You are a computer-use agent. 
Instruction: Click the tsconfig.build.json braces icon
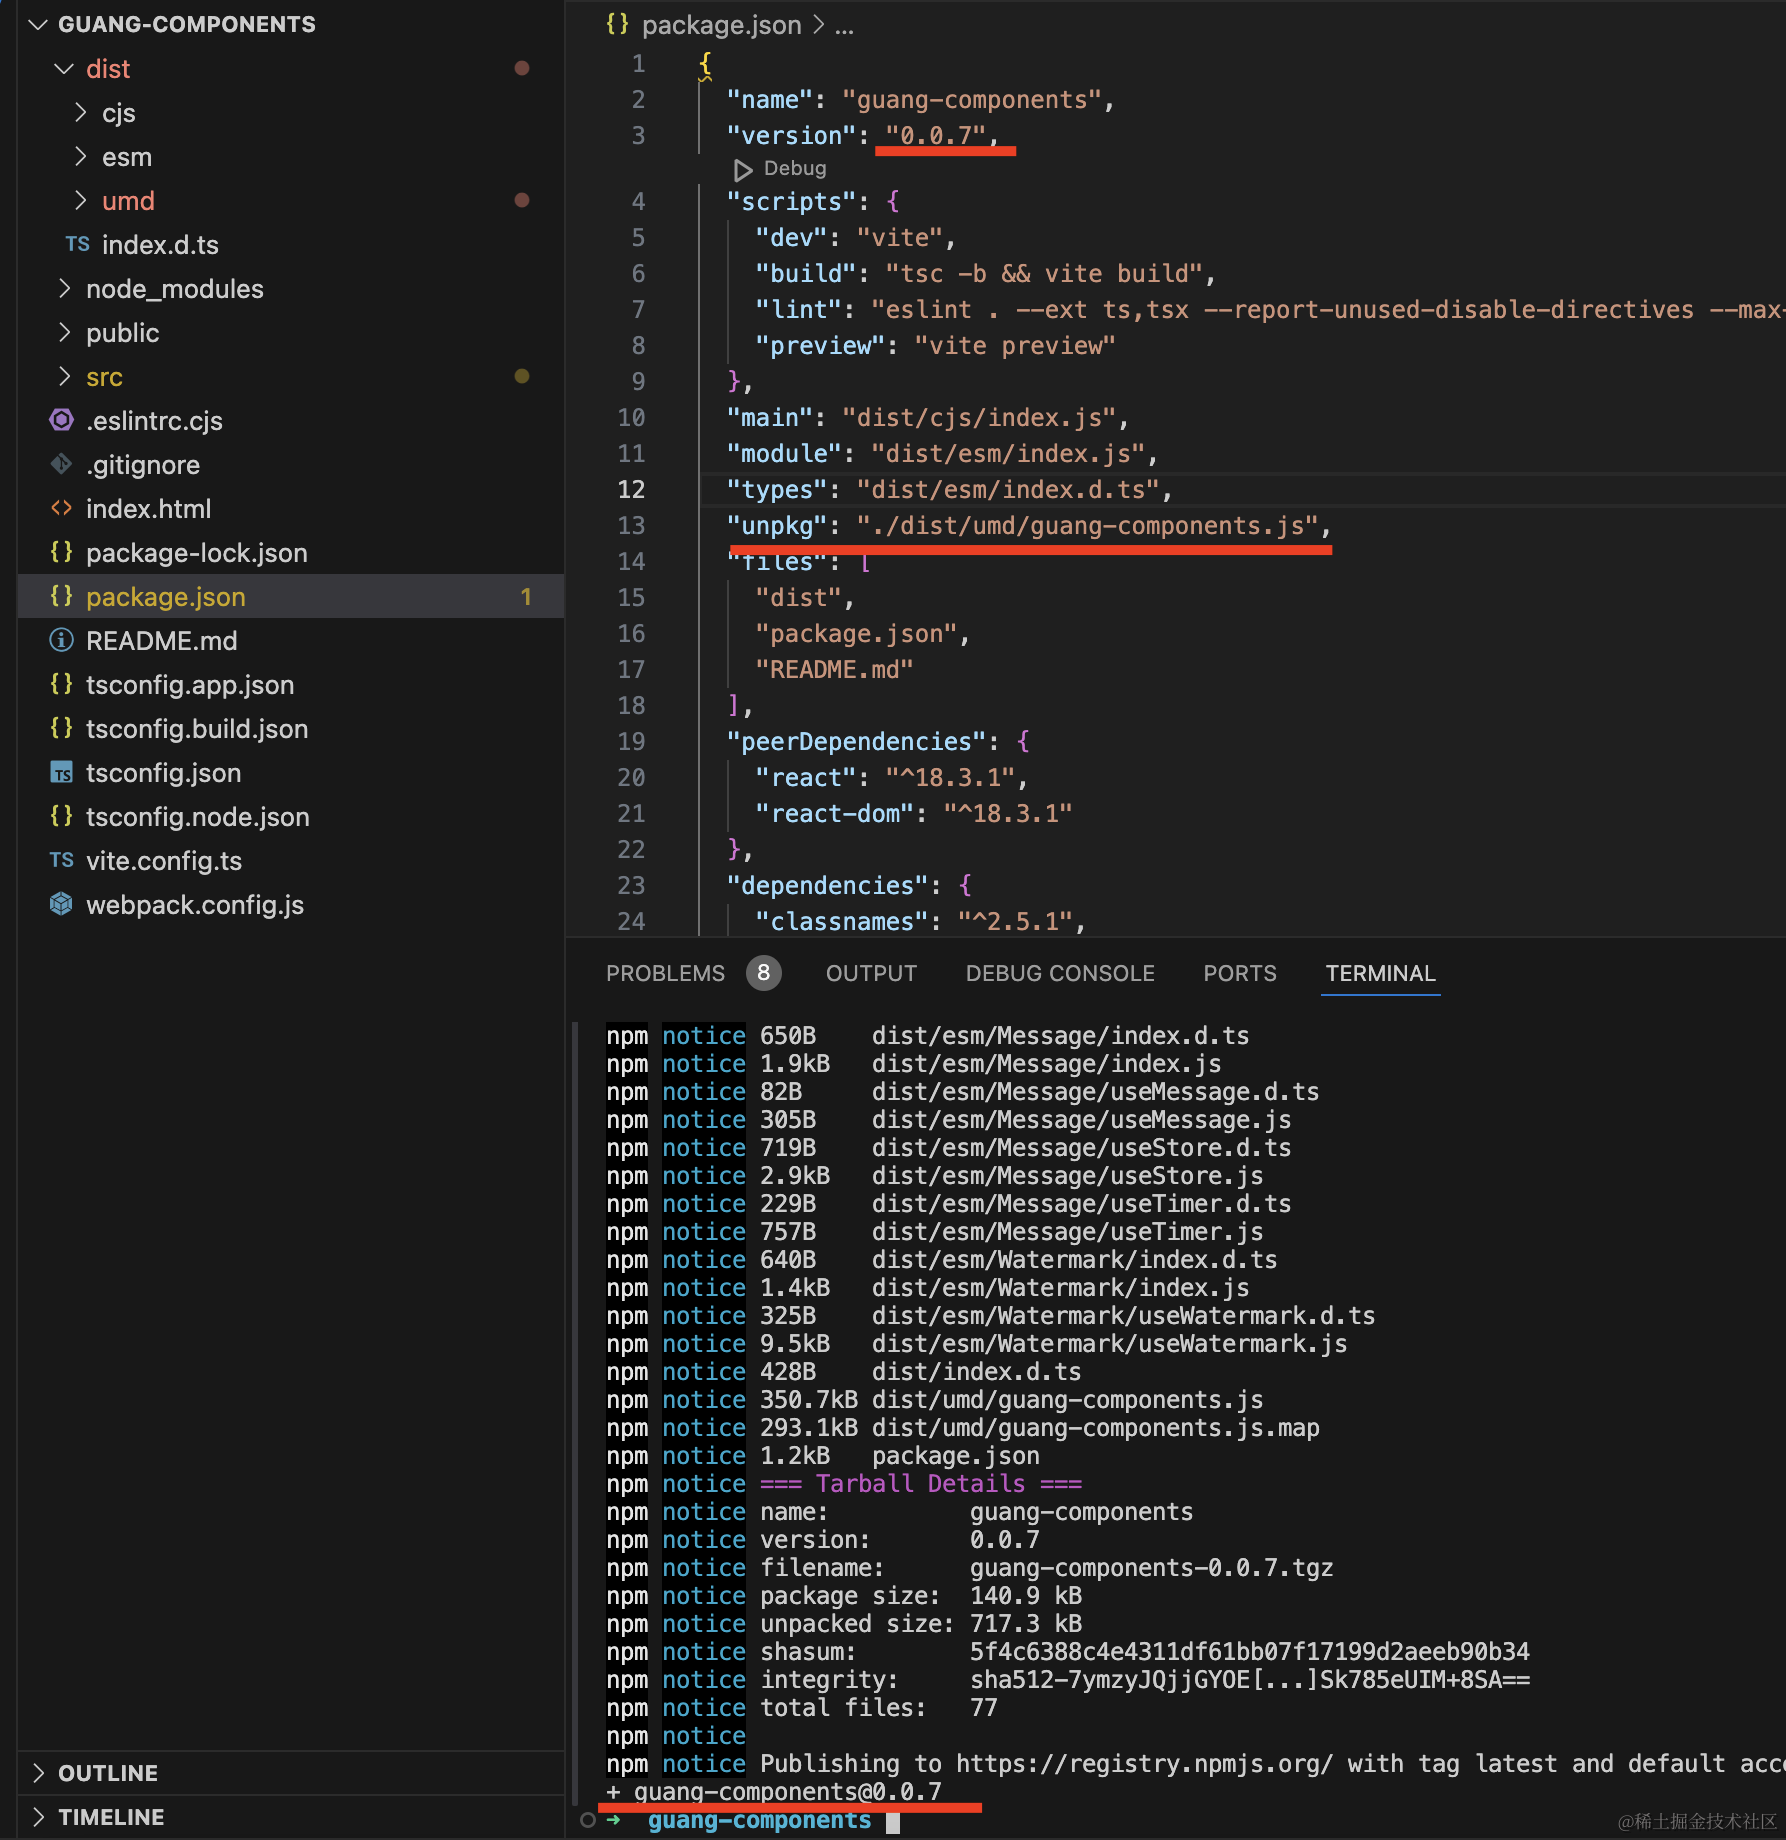coord(61,728)
